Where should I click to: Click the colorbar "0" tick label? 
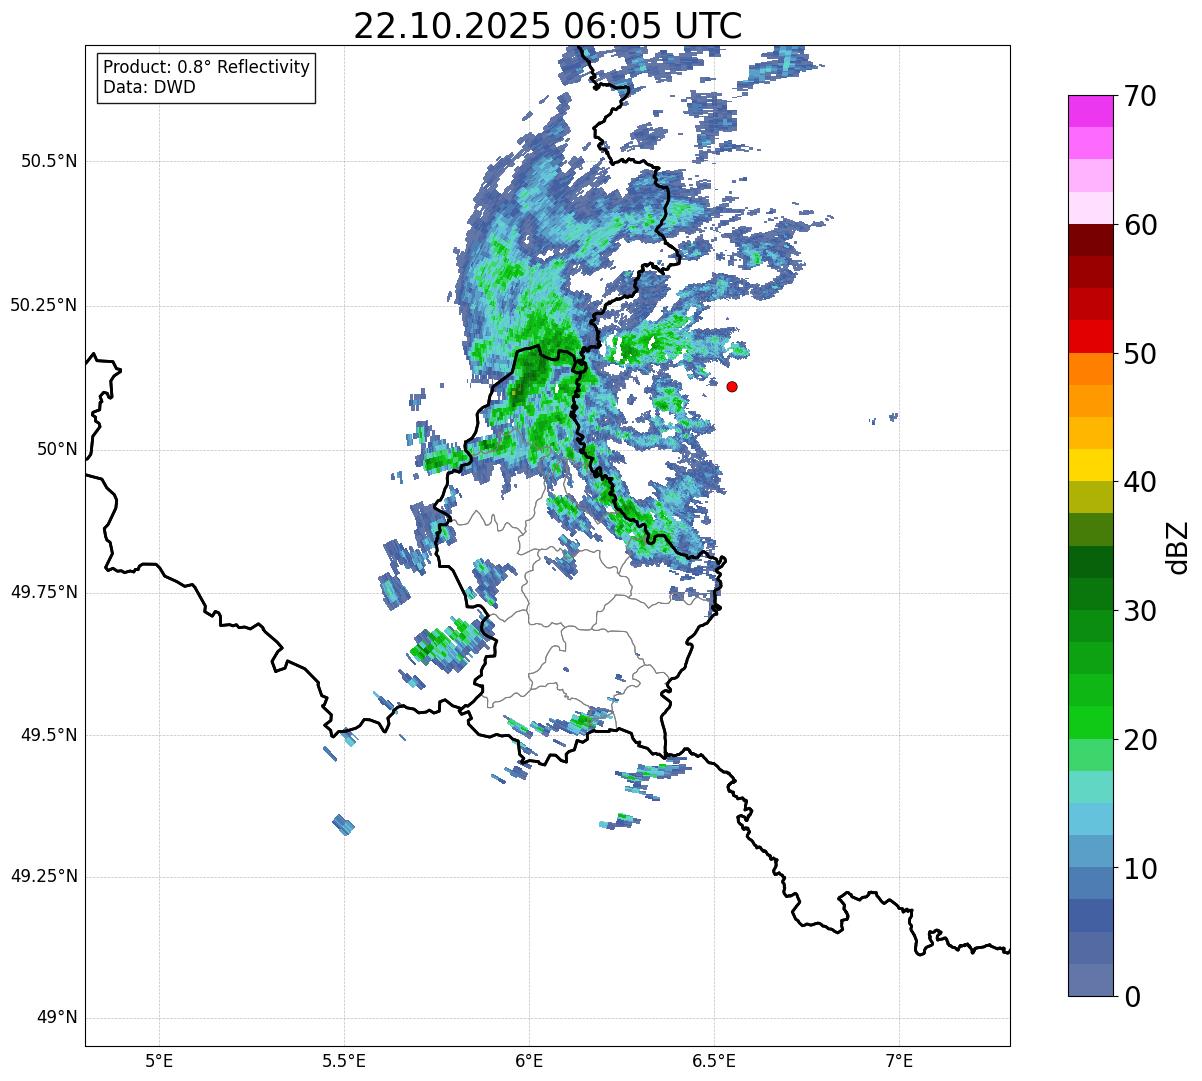tap(1132, 997)
